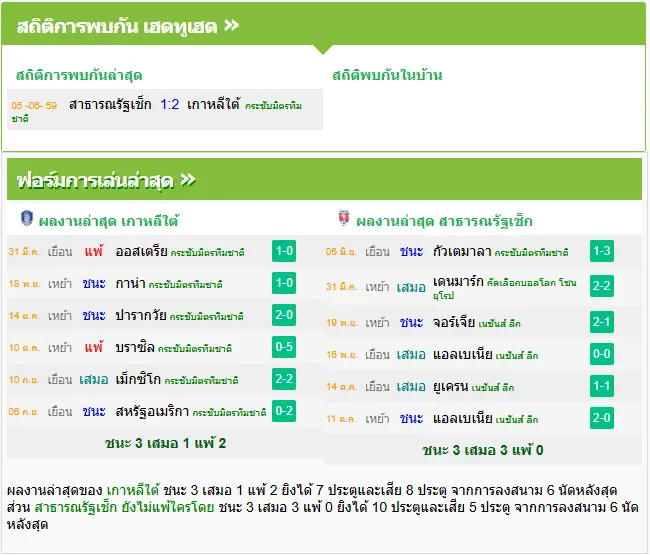Click the Czech Republic team crest icon
Screen dimensions: 650x555
(x=344, y=218)
